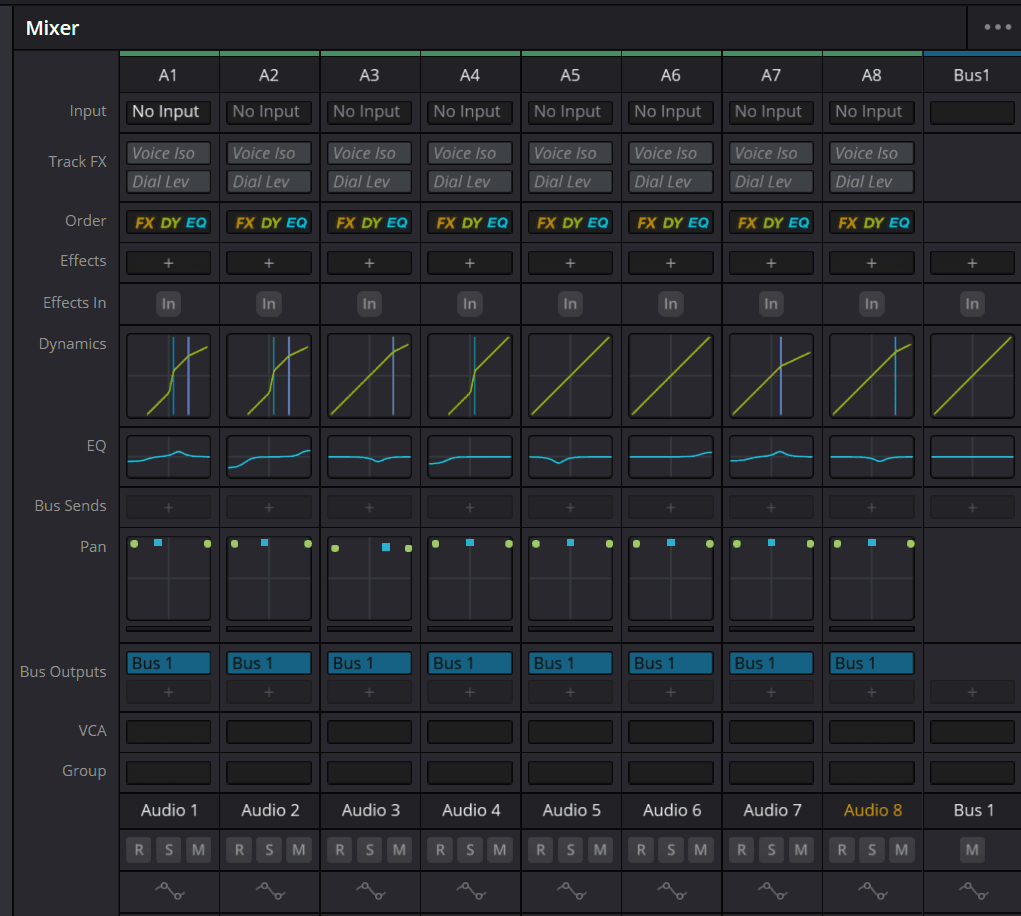Open the Dynamics graph for track A1
The width and height of the screenshot is (1021, 916).
pyautogui.click(x=168, y=375)
